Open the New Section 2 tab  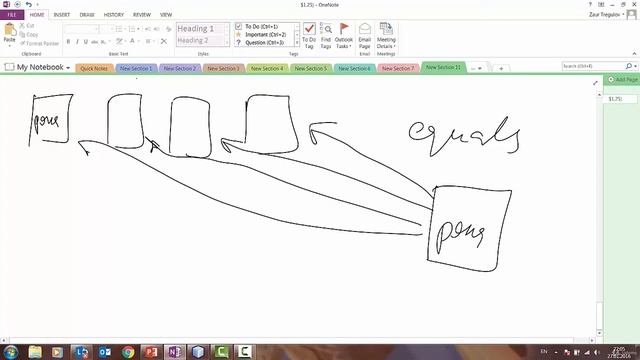pos(180,69)
